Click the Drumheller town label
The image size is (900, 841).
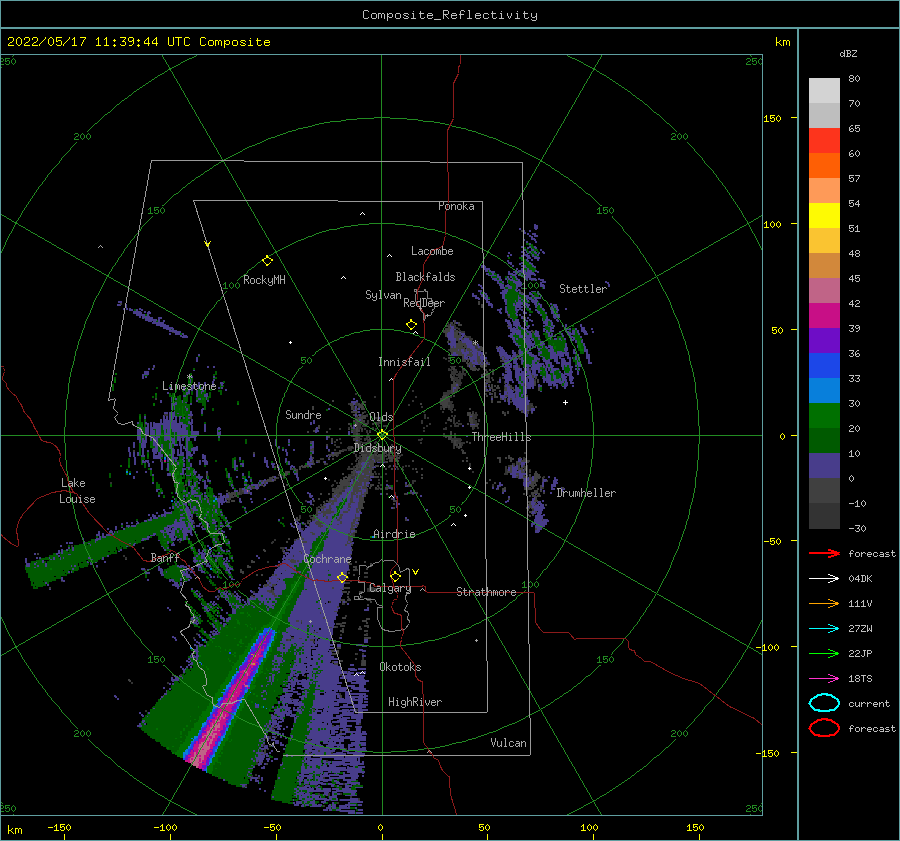coord(586,493)
